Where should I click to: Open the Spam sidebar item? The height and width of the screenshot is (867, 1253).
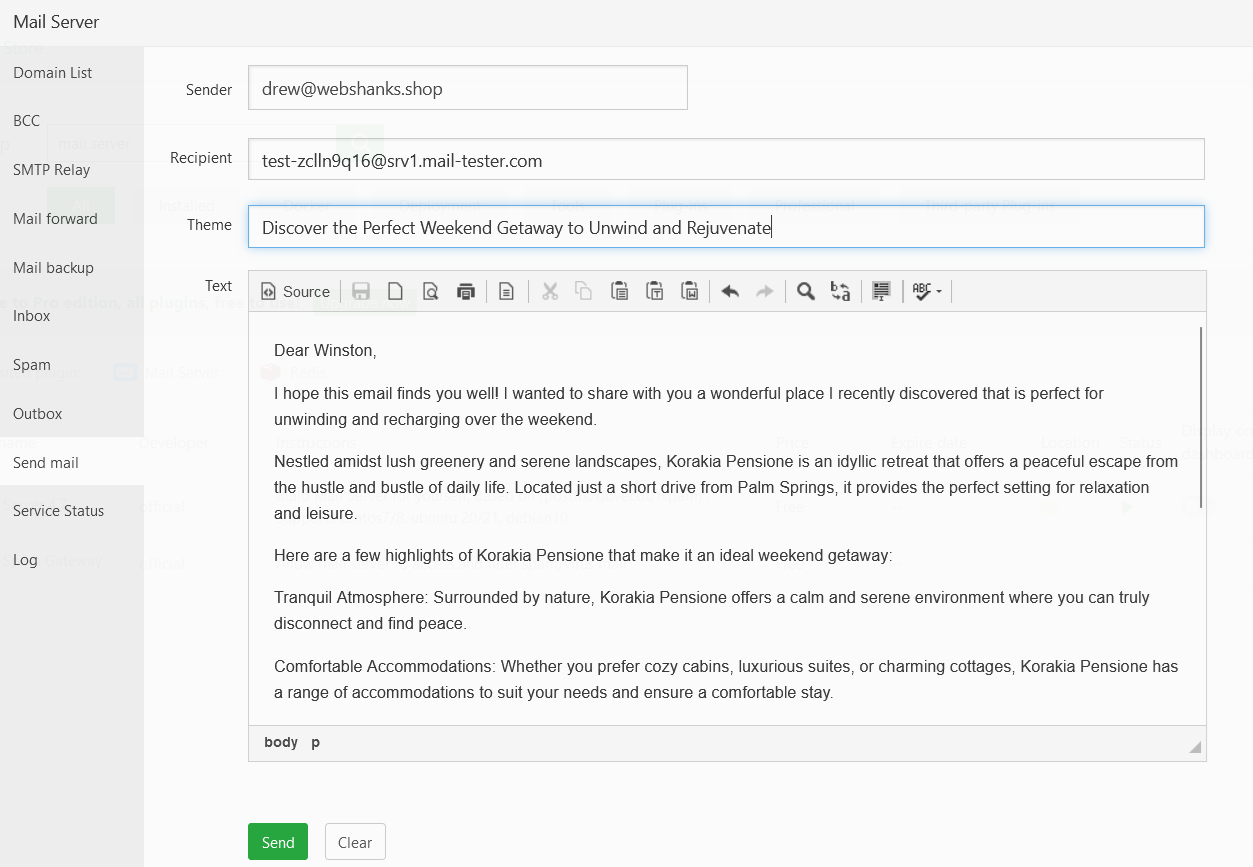point(72,365)
